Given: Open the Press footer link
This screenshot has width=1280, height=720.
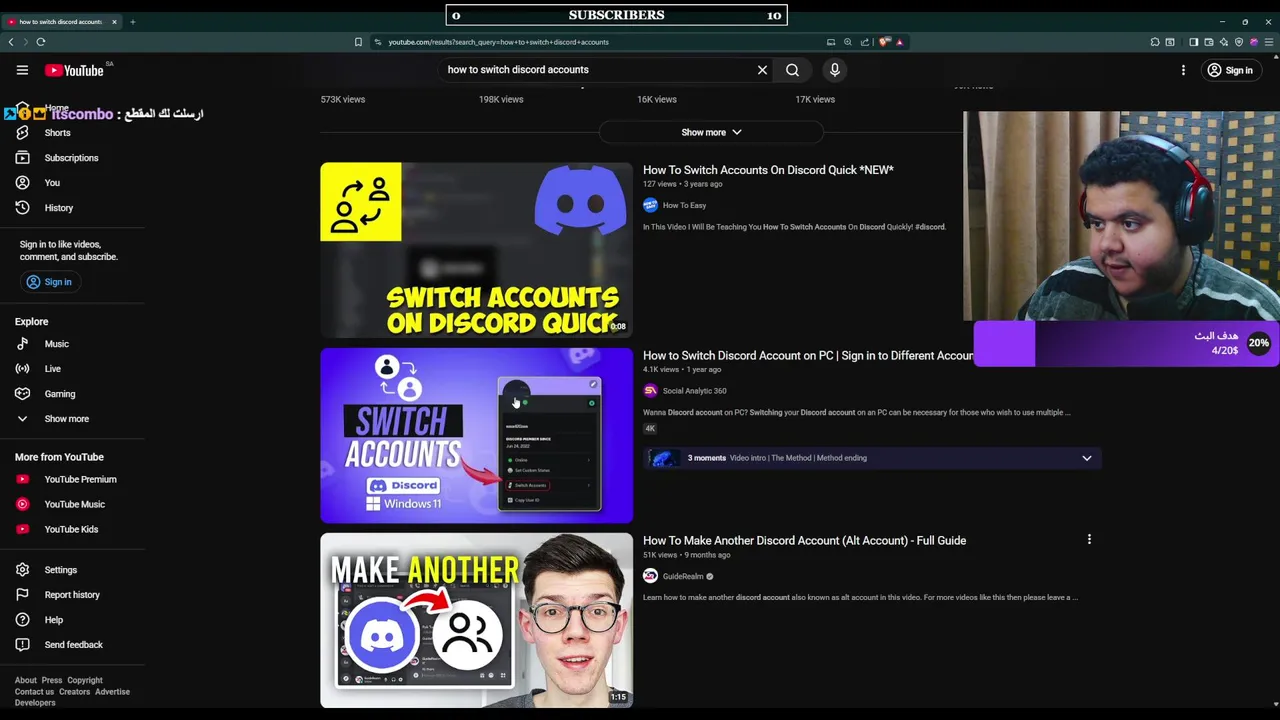Looking at the screenshot, I should tap(51, 680).
